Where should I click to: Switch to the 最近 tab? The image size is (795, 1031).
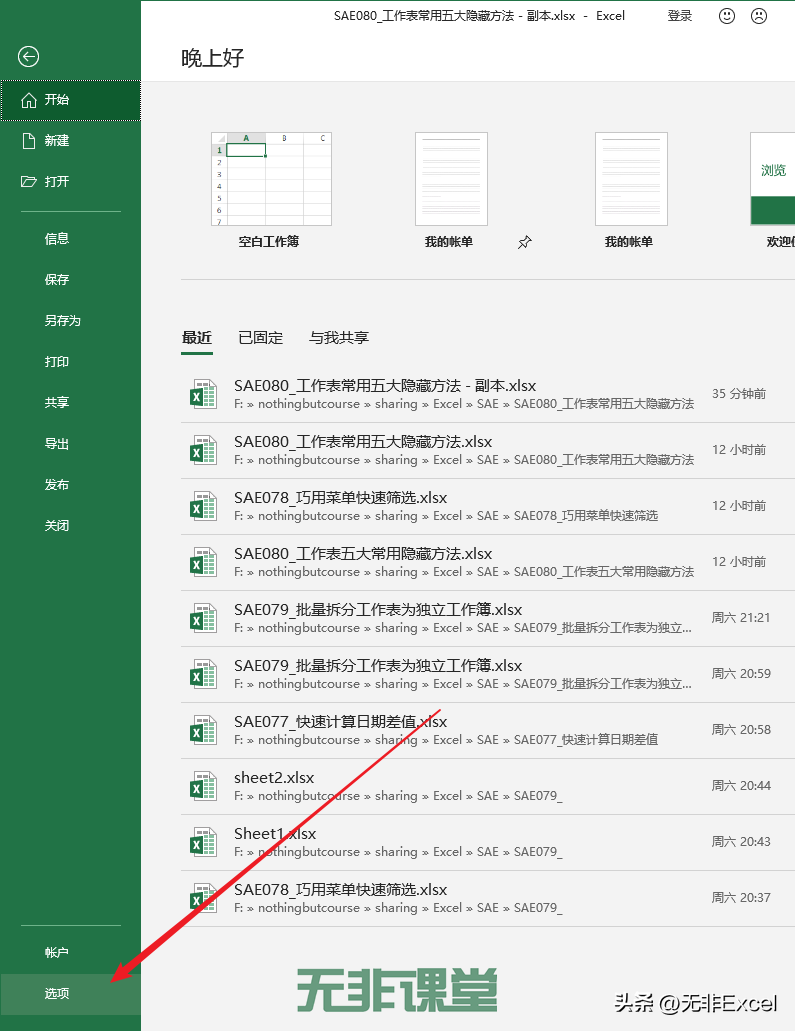pos(197,338)
